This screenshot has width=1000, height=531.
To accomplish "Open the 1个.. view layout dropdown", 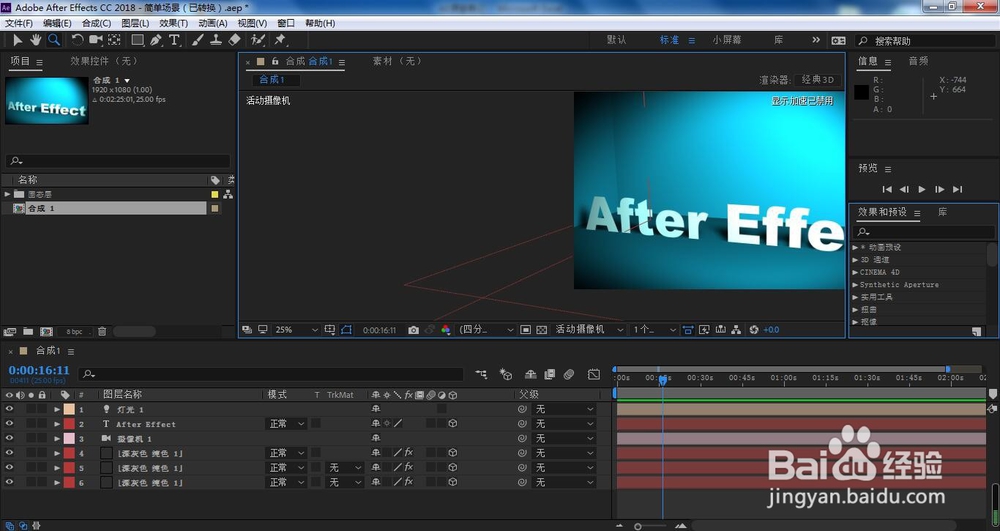I will (x=654, y=330).
